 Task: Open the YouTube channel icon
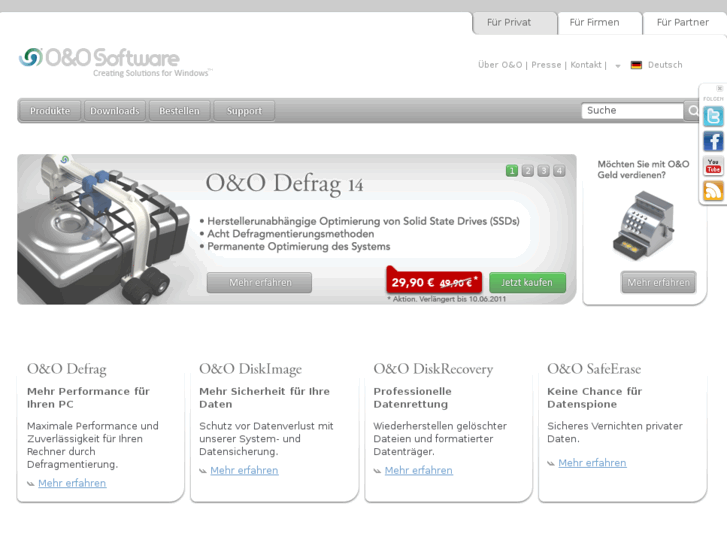point(713,166)
